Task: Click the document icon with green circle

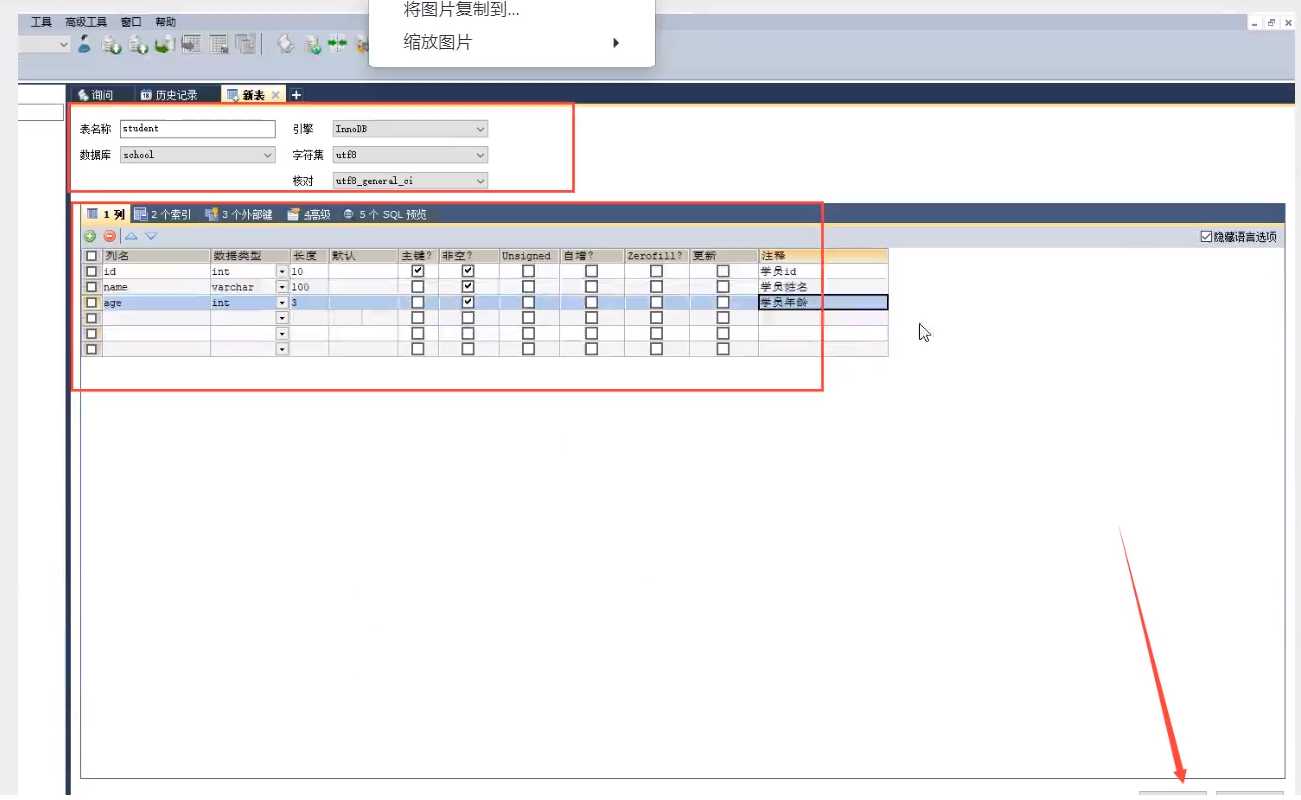Action: (x=312, y=44)
